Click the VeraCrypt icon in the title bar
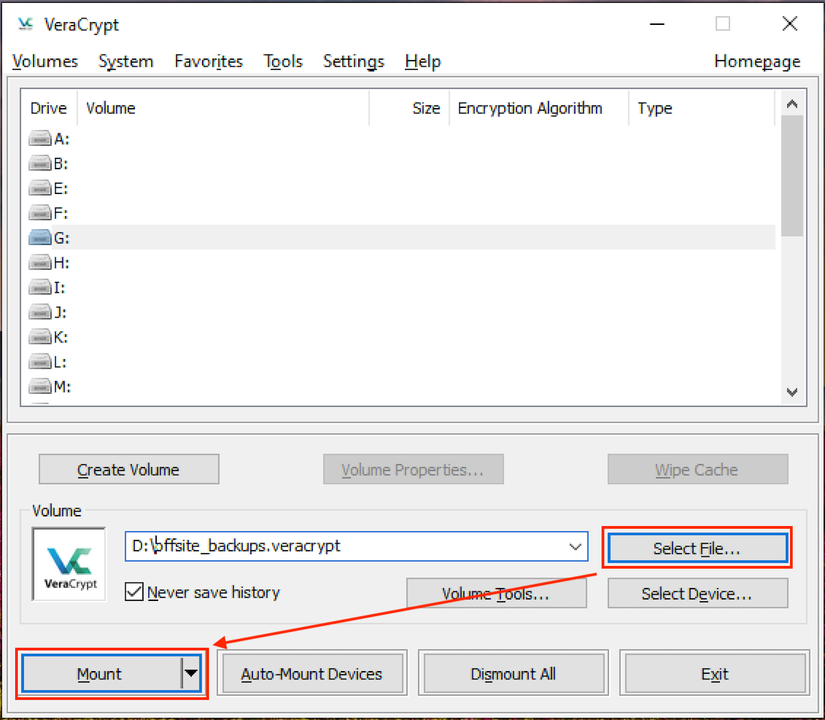825x720 pixels. point(24,23)
